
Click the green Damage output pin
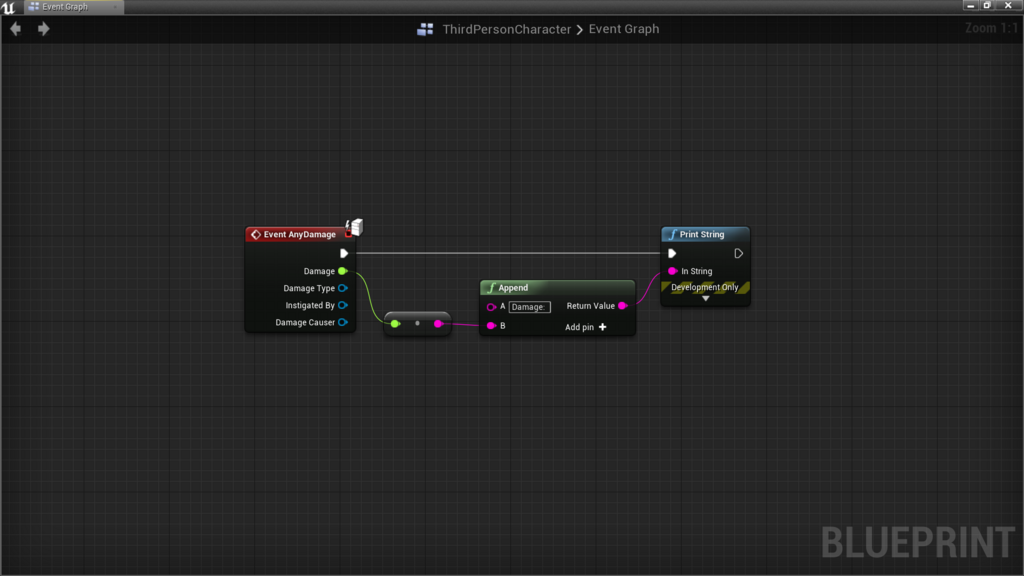click(342, 271)
